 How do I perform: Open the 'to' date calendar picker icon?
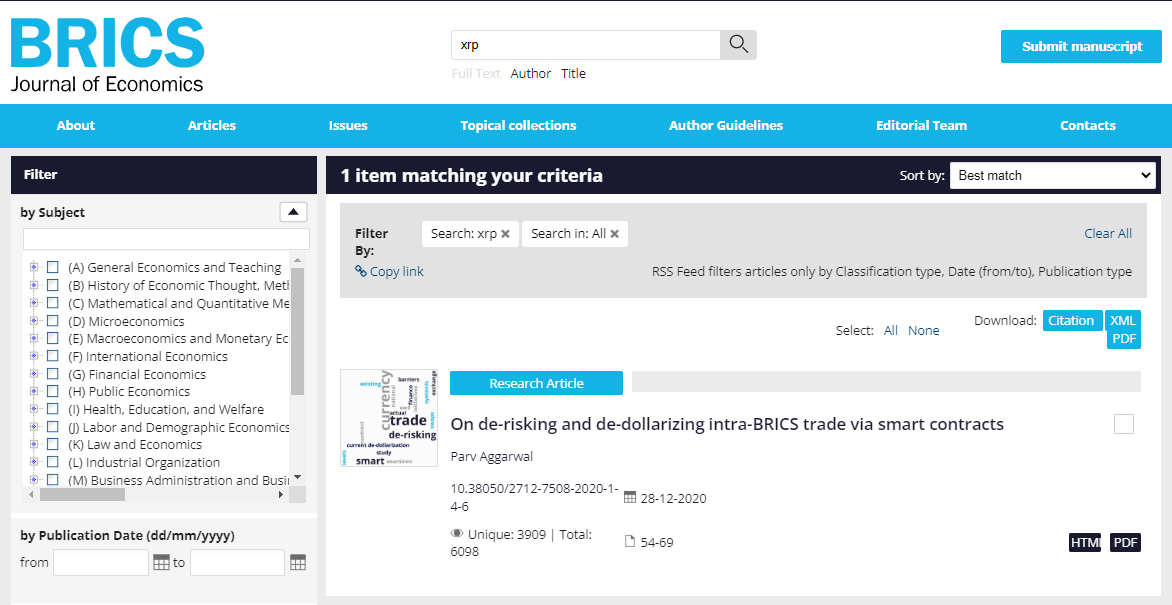[x=297, y=562]
